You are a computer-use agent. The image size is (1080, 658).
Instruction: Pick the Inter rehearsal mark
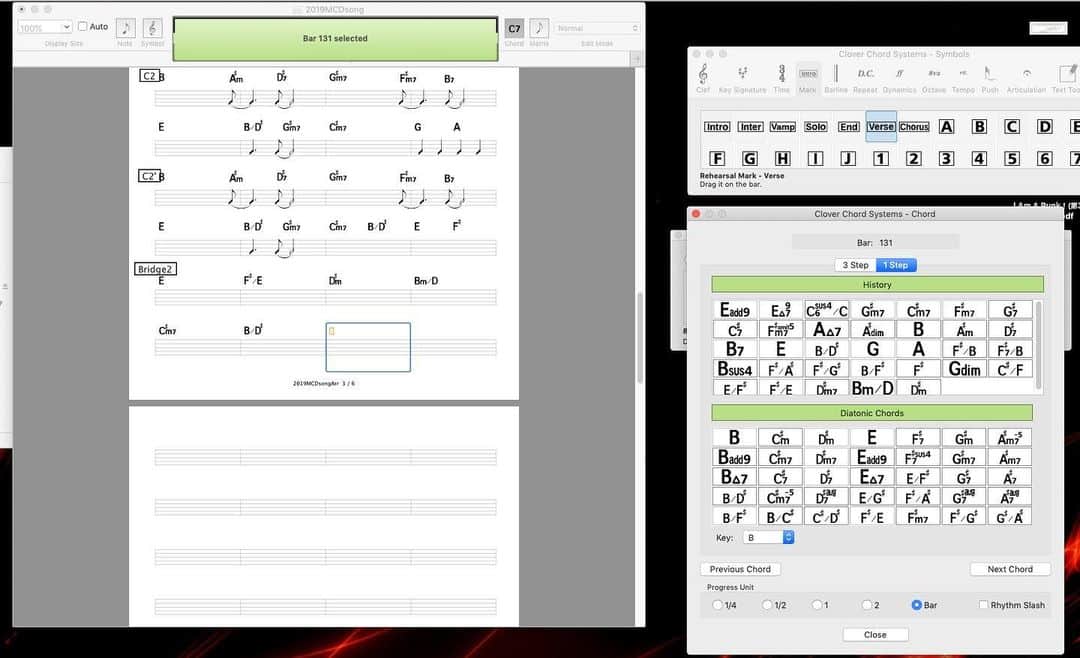click(750, 127)
